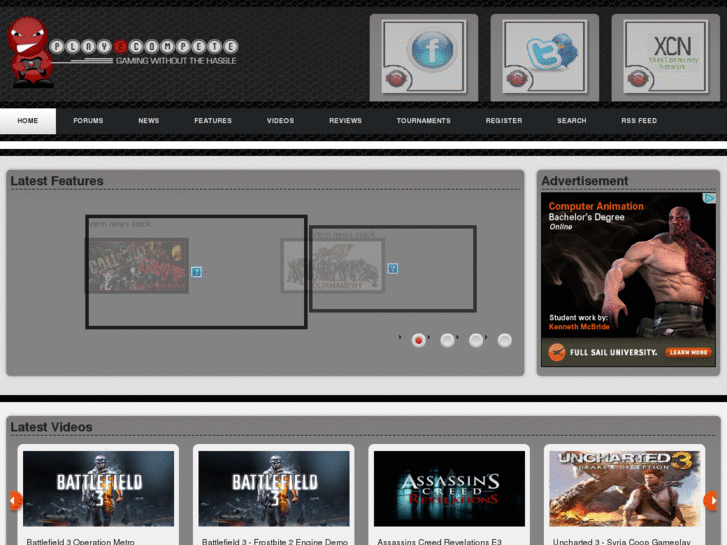
Task: Click the Battlefield 3 Operation Metro title
Action: click(x=81, y=541)
